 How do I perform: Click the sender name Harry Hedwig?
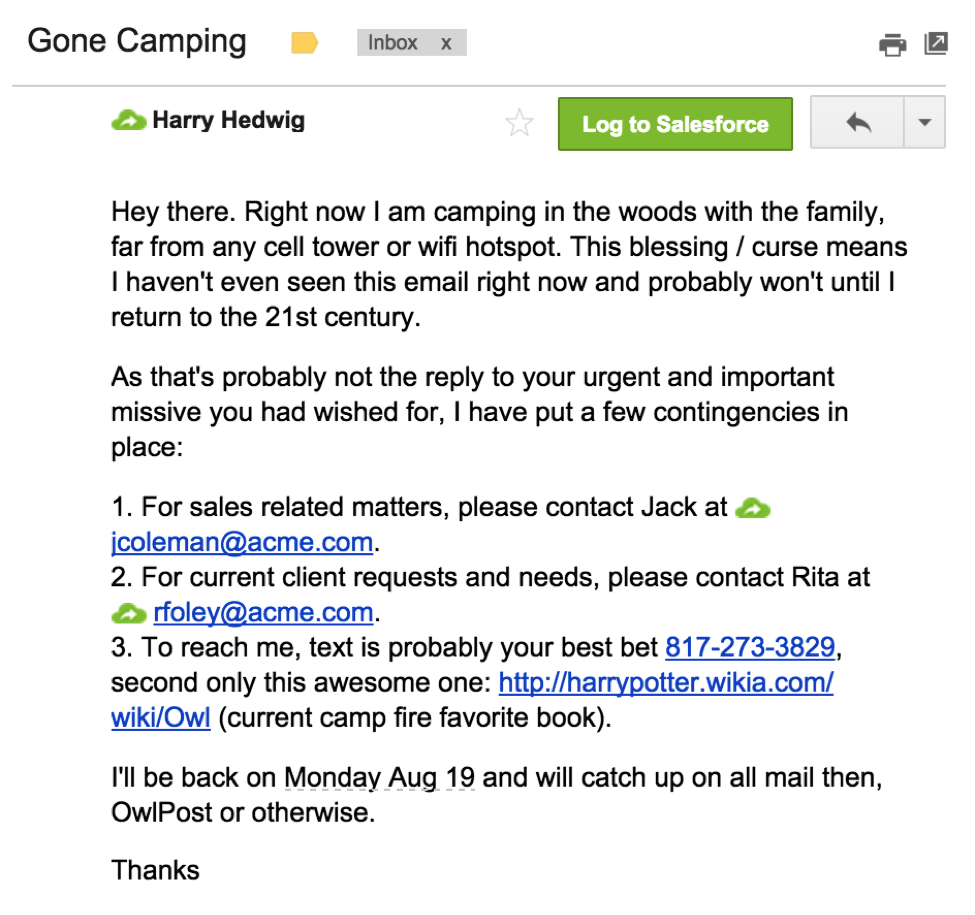(x=228, y=121)
